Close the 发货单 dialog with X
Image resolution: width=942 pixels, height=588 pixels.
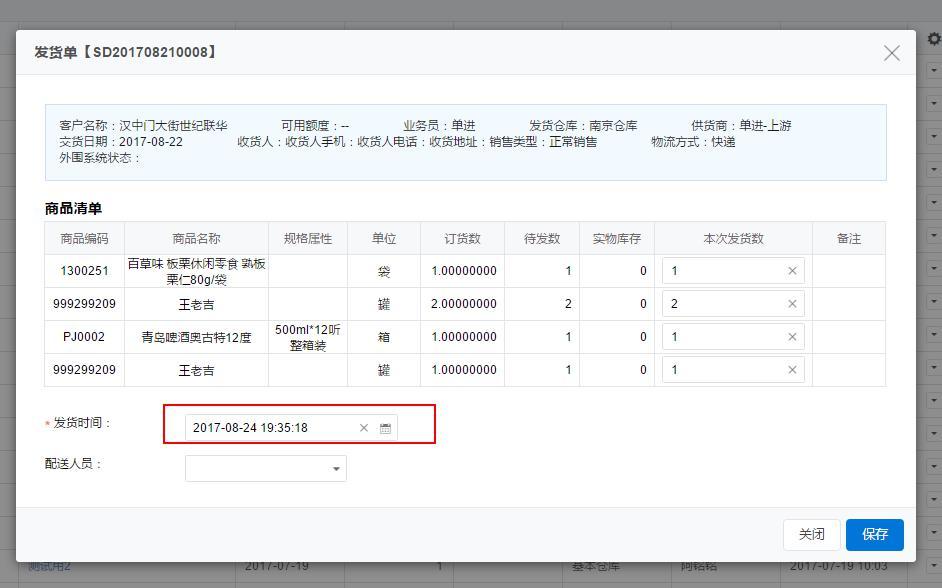(891, 53)
